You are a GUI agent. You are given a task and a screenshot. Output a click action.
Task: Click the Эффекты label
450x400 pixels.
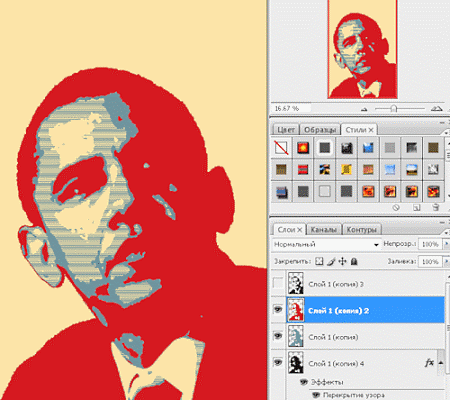click(x=327, y=382)
